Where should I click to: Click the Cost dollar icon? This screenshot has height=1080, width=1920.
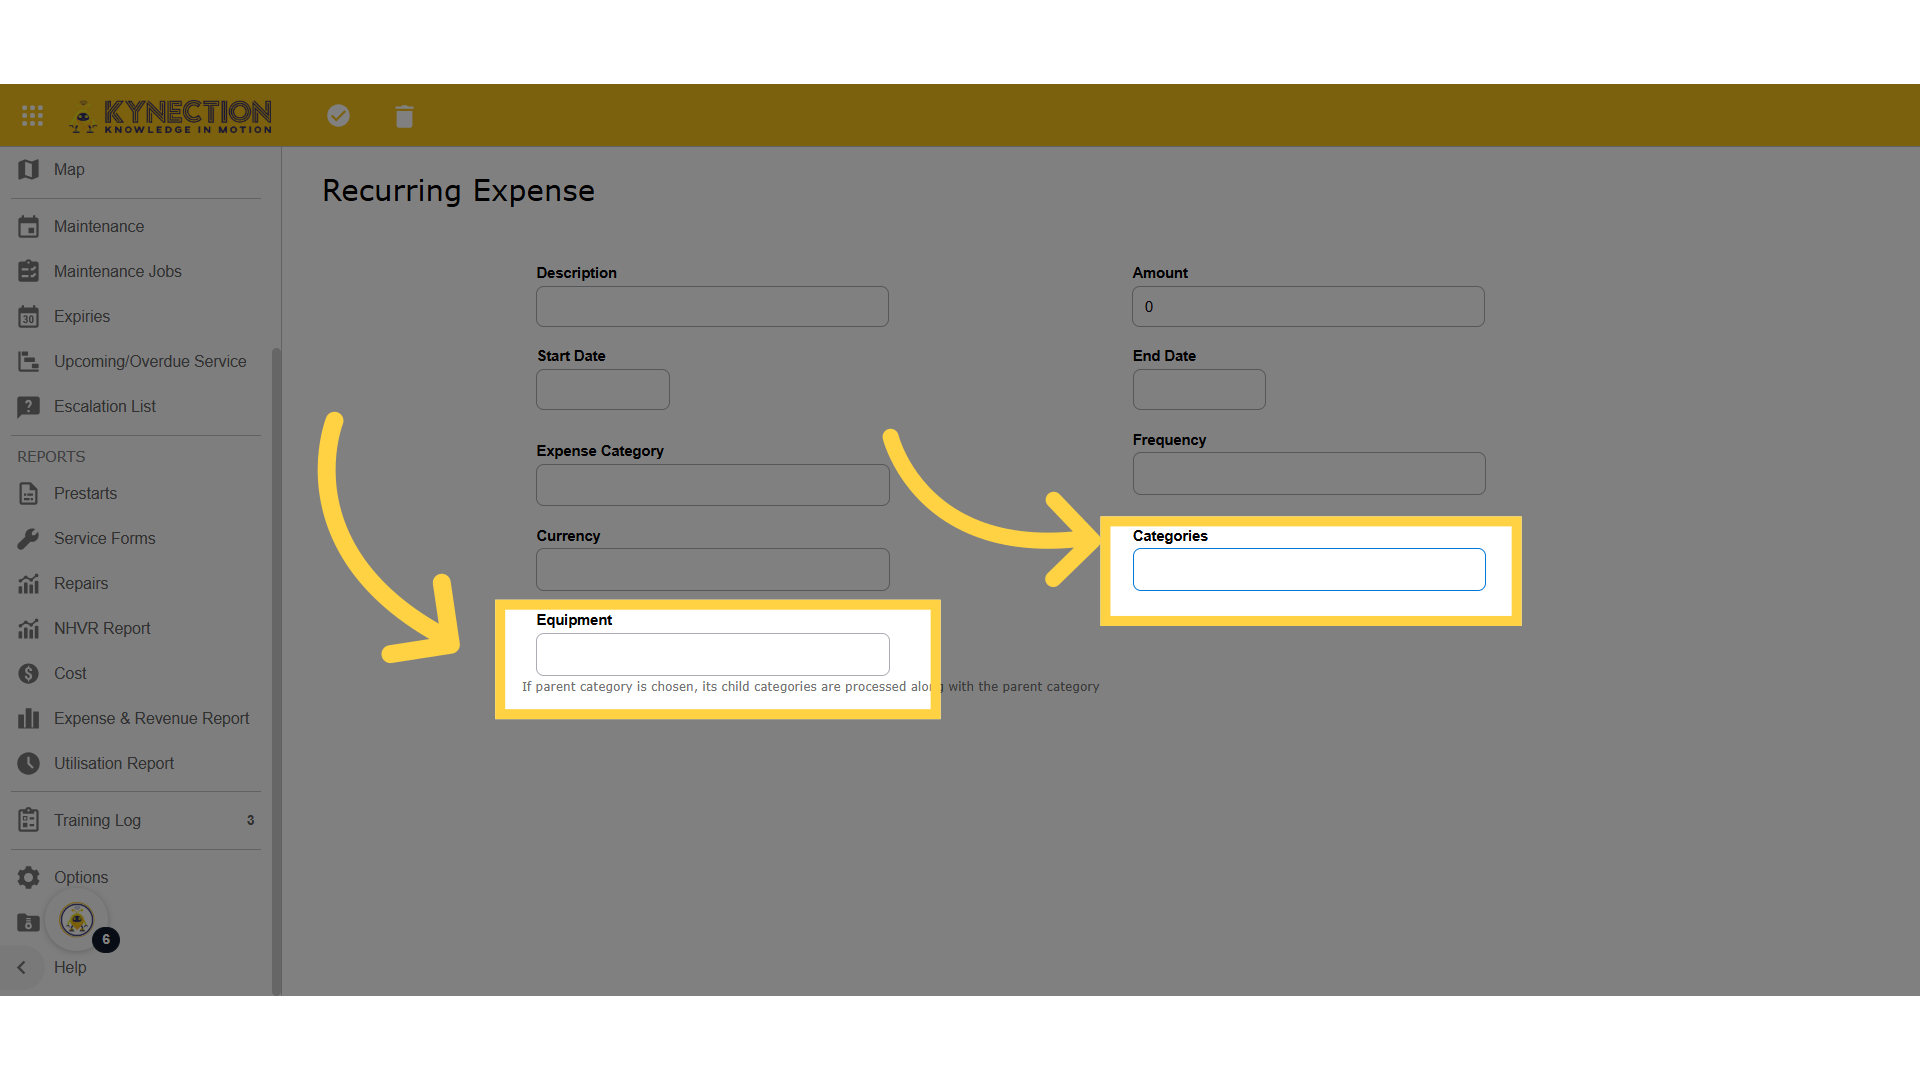[29, 674]
